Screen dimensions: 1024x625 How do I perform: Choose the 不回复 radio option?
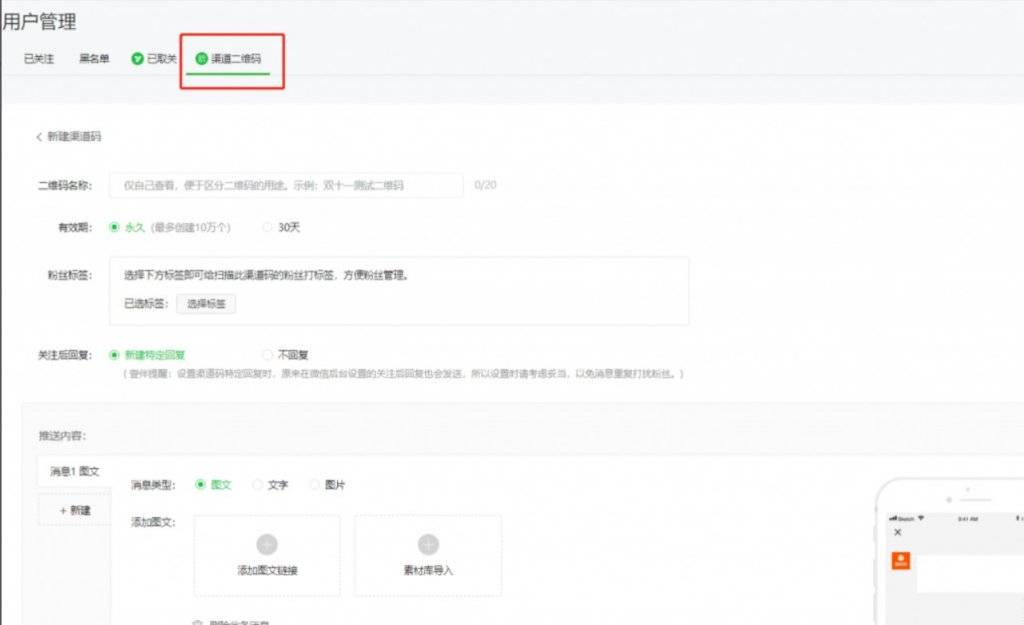[x=267, y=355]
